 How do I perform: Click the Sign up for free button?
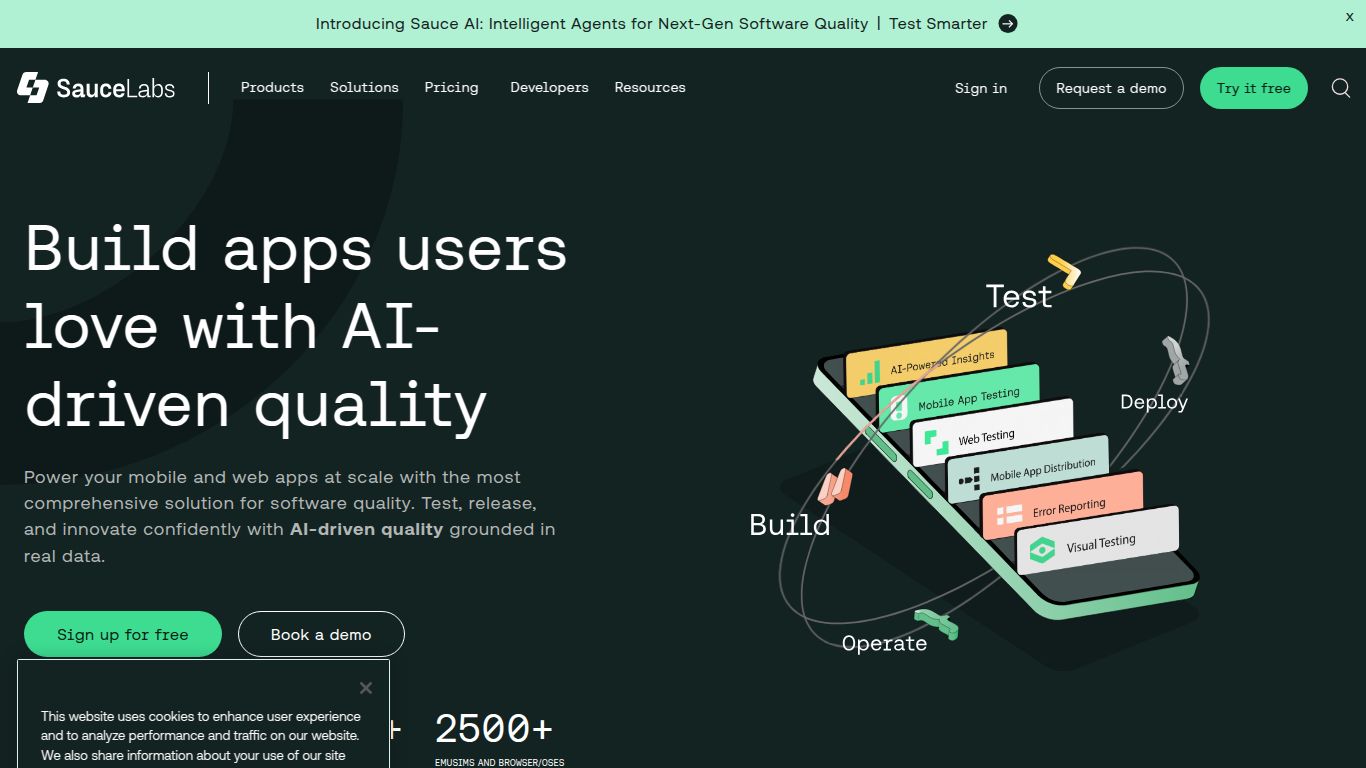click(x=122, y=634)
